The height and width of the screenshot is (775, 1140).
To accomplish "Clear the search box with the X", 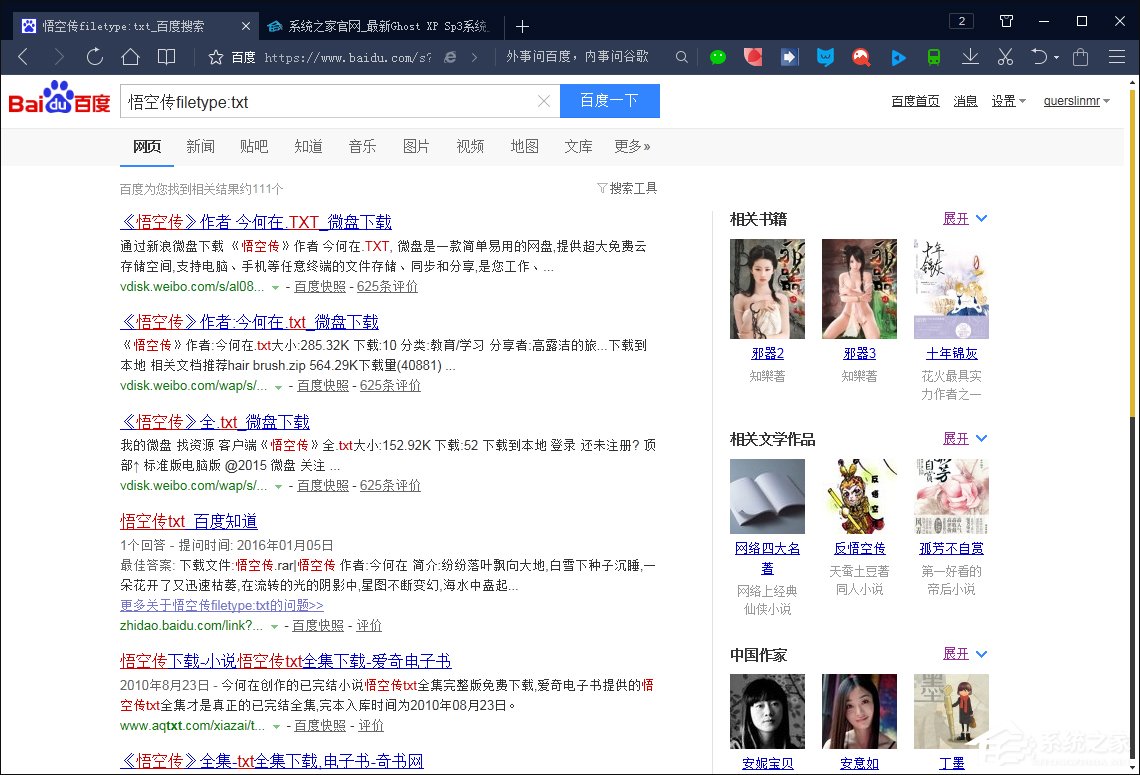I will [543, 101].
